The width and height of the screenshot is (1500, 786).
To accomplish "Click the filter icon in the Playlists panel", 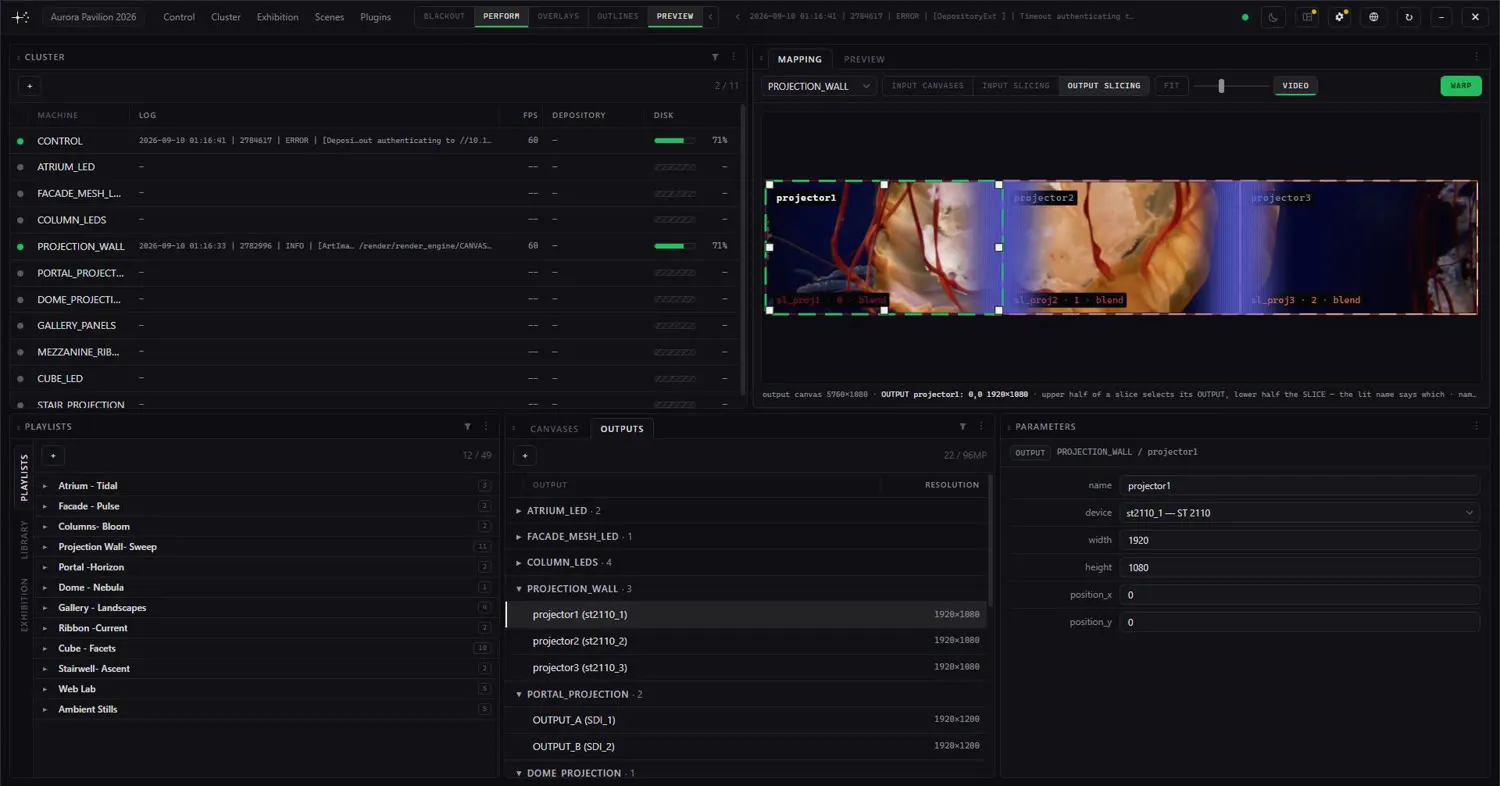I will (x=467, y=427).
